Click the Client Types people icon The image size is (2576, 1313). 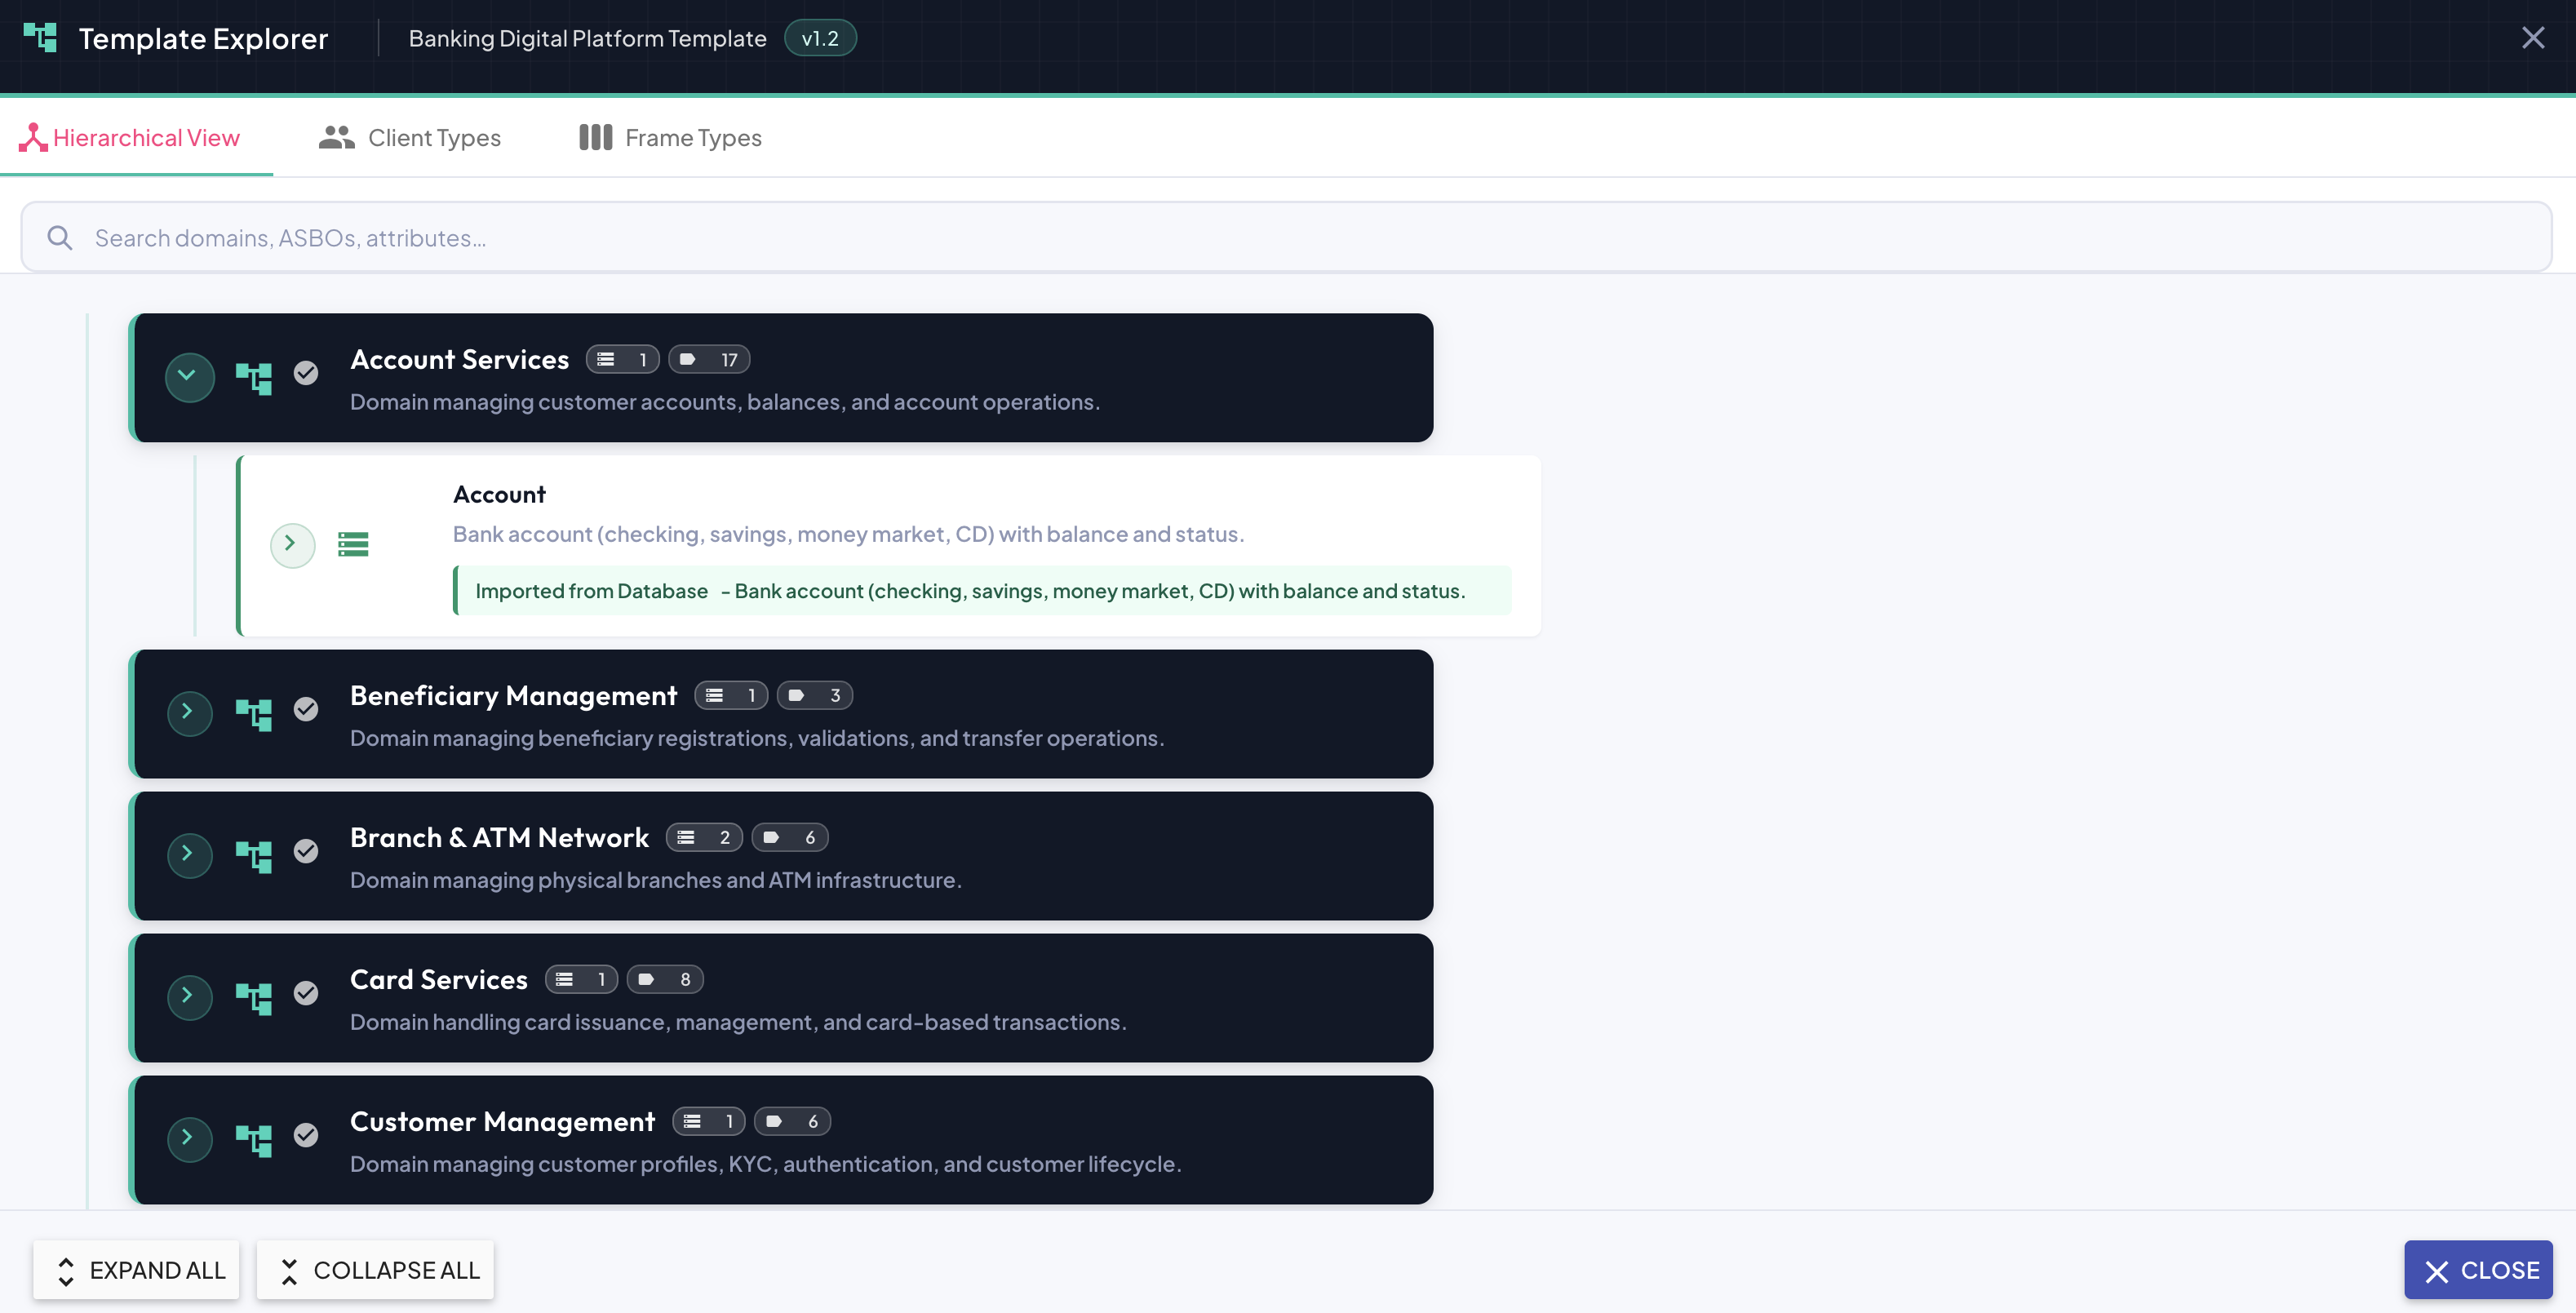pyautogui.click(x=337, y=138)
